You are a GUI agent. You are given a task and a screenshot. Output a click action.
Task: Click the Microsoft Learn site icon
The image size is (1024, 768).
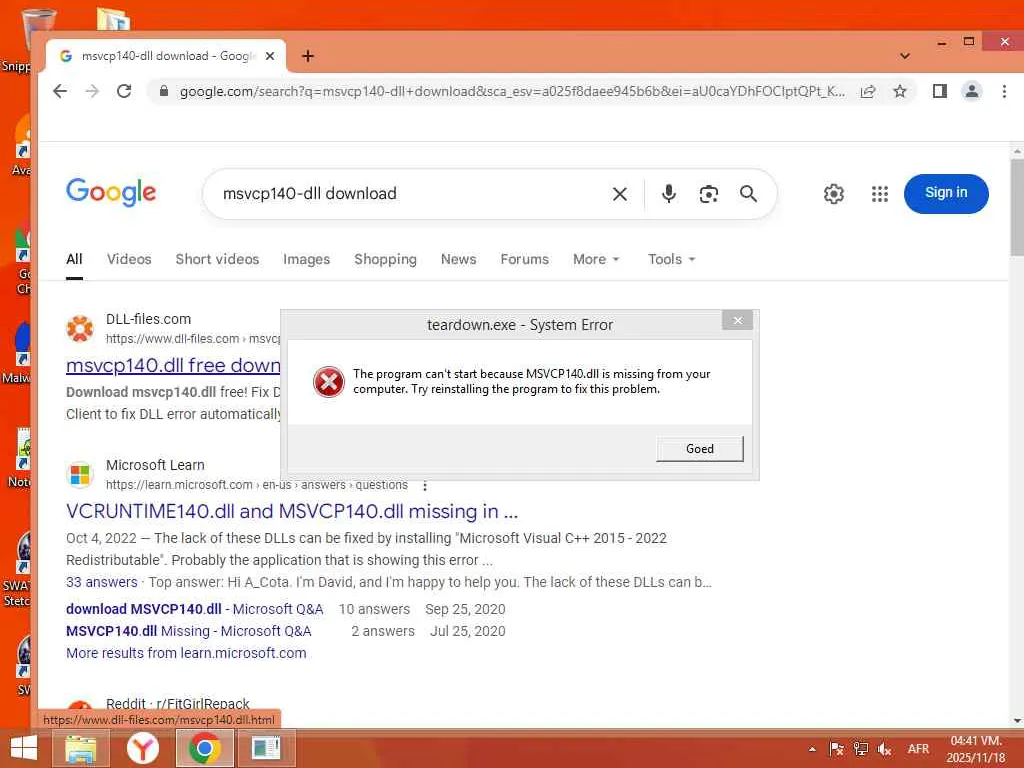click(x=80, y=474)
